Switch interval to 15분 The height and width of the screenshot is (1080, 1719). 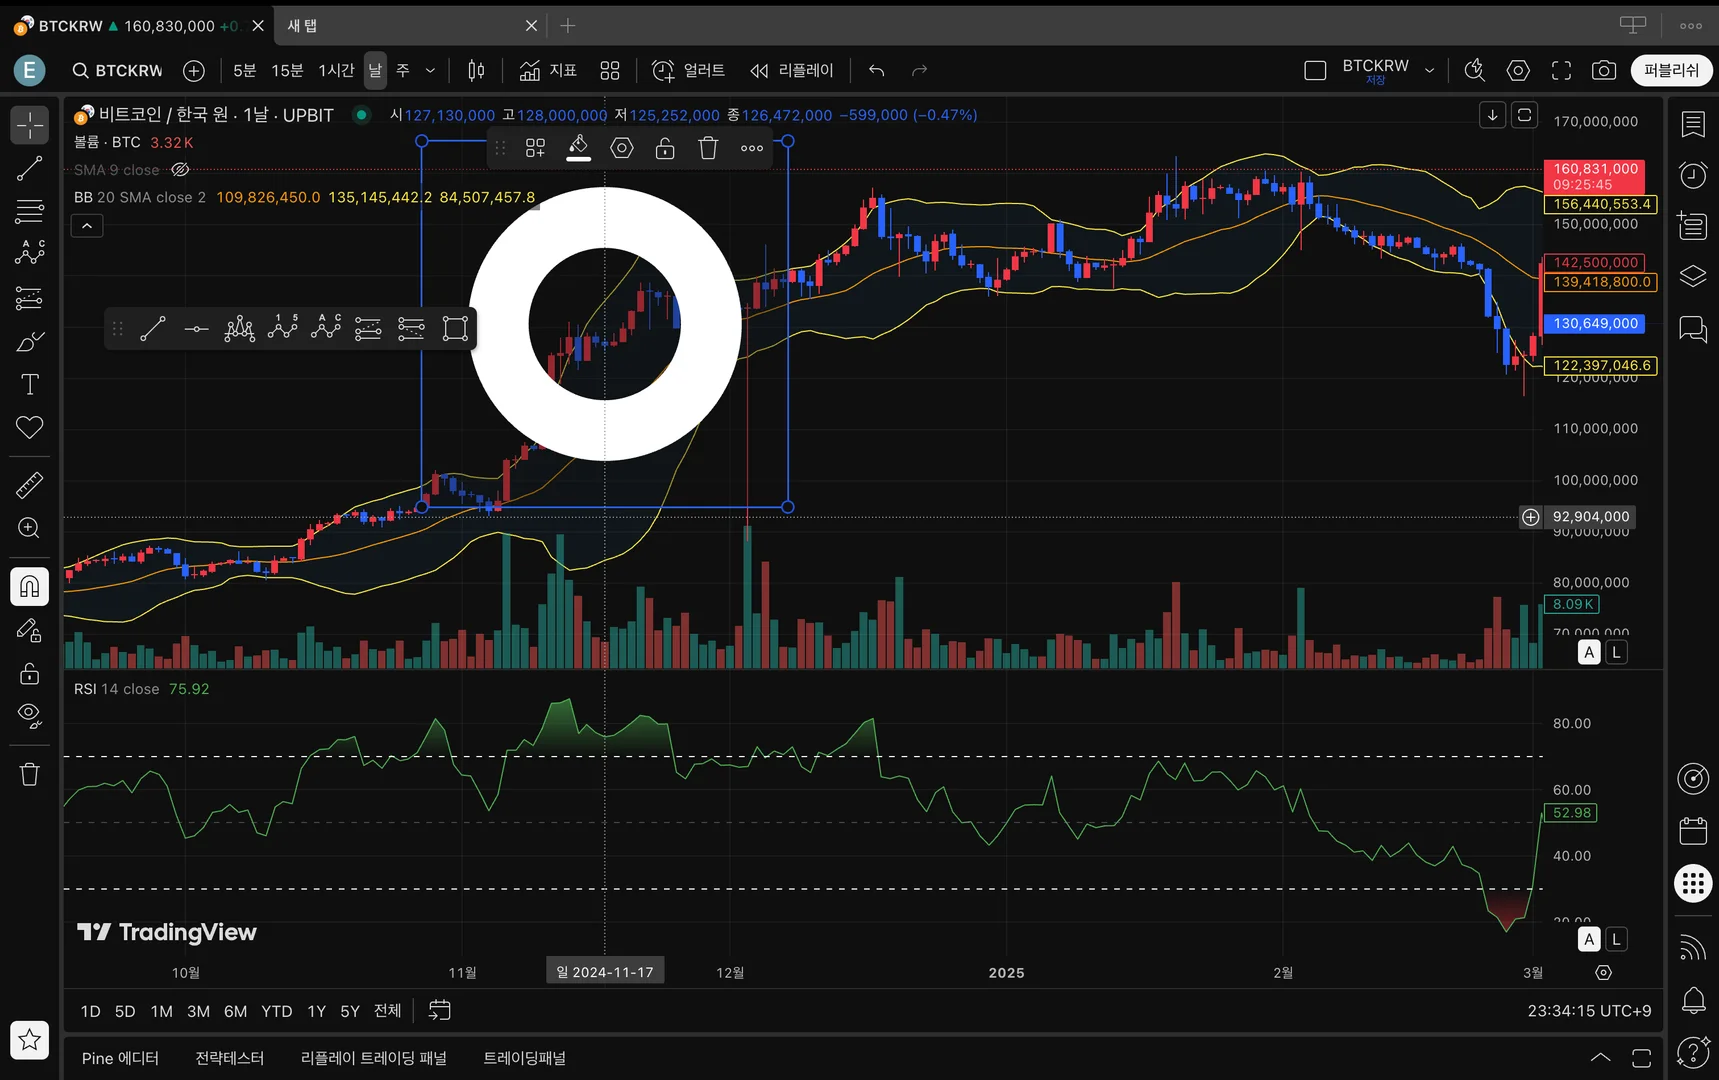click(x=287, y=70)
